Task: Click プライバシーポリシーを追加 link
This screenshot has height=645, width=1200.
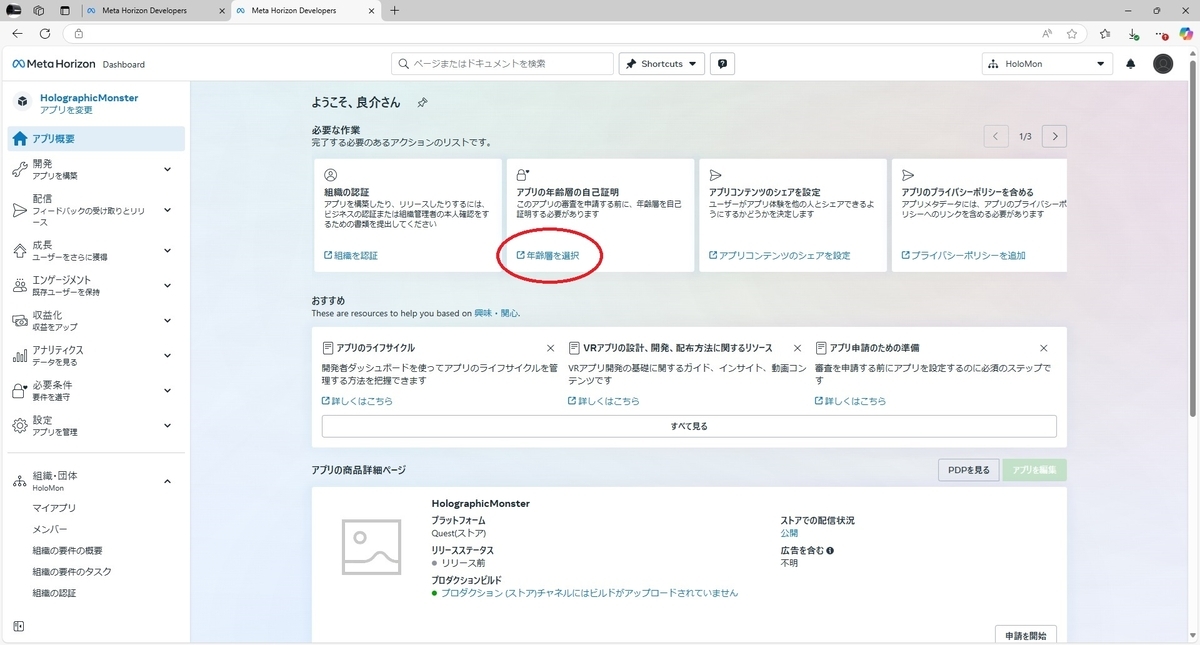Action: [963, 256]
